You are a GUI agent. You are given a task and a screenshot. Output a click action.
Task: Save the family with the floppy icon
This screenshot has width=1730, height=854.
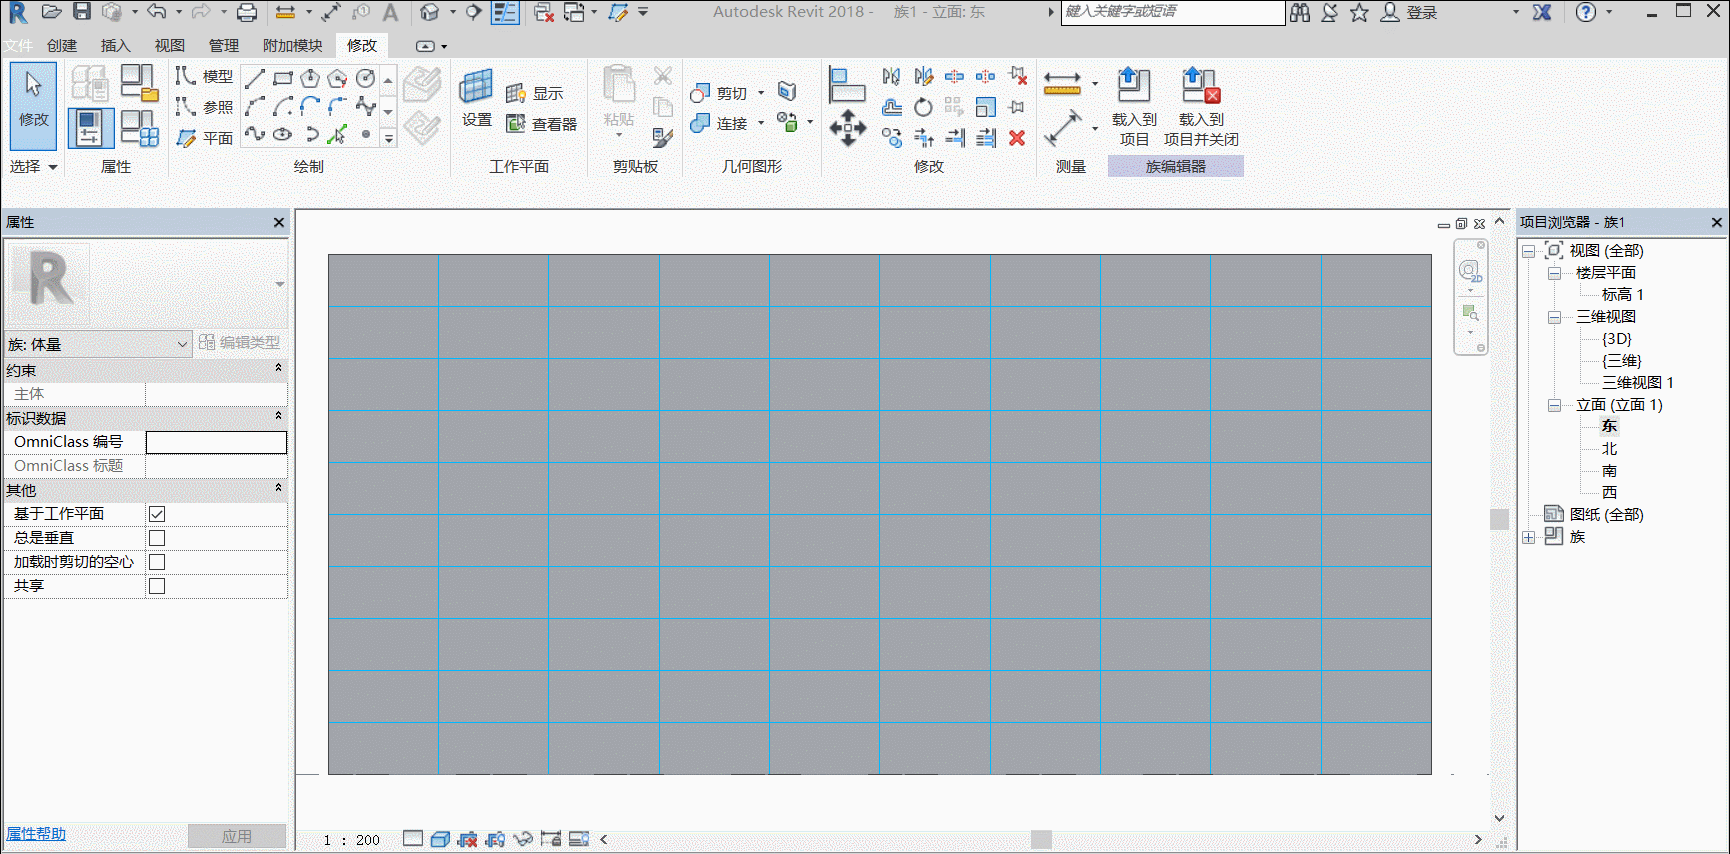[x=82, y=12]
